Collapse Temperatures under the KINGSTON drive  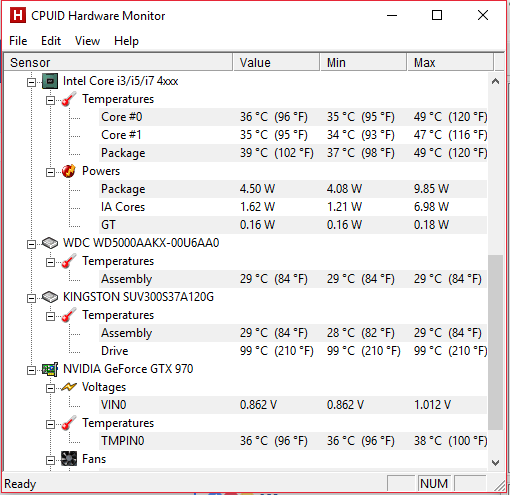tap(50, 316)
